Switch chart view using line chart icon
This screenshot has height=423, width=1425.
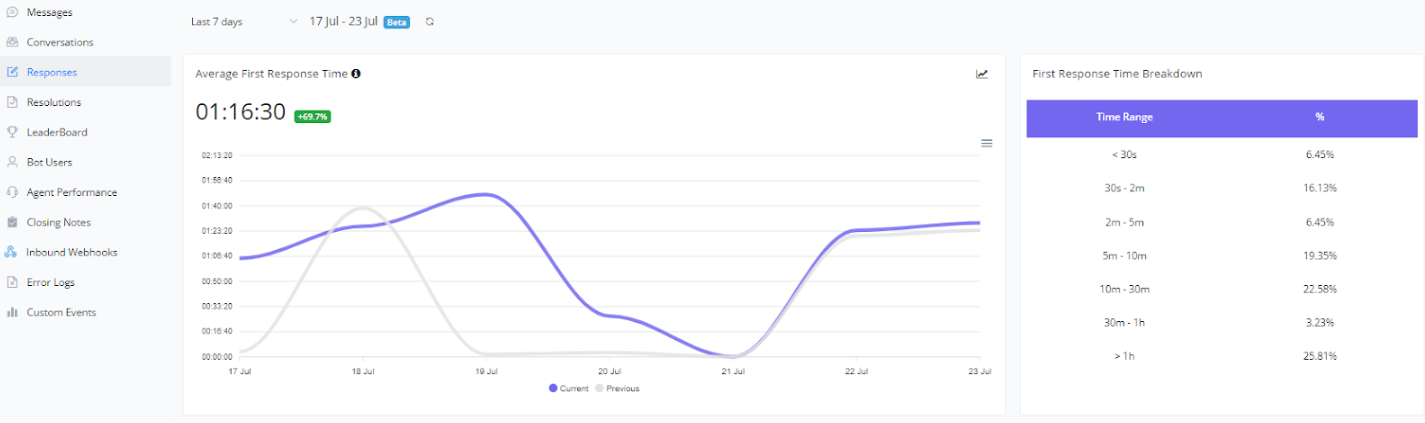[x=982, y=74]
